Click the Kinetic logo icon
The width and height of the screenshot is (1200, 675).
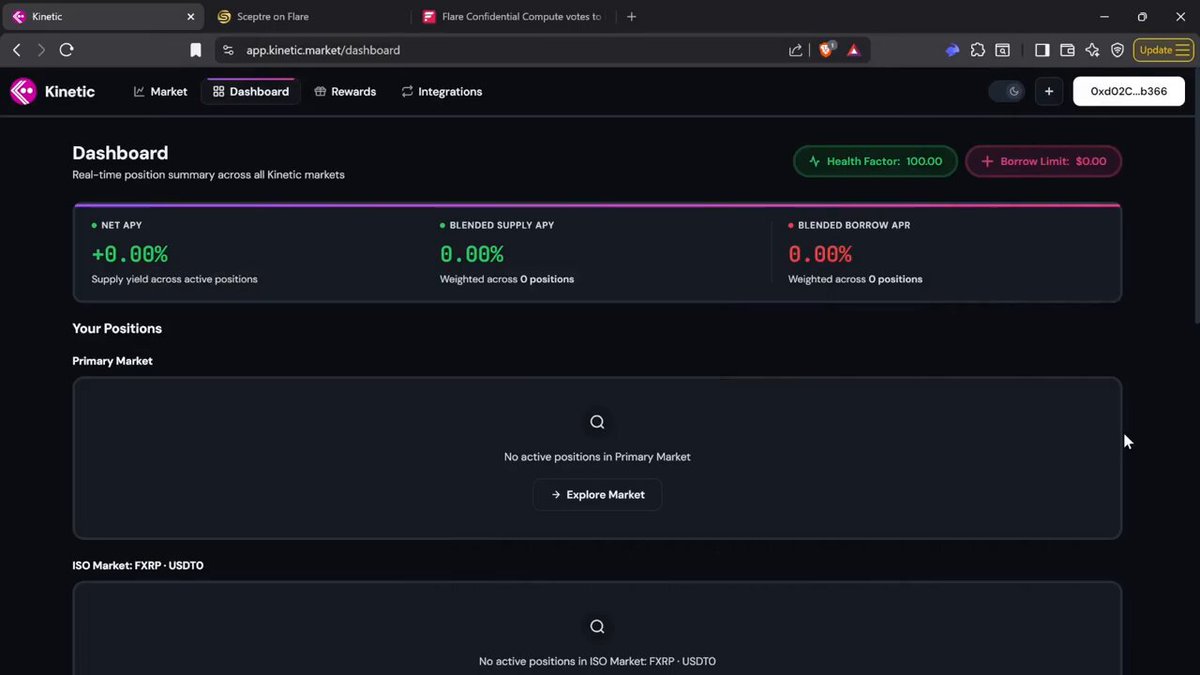[x=23, y=91]
